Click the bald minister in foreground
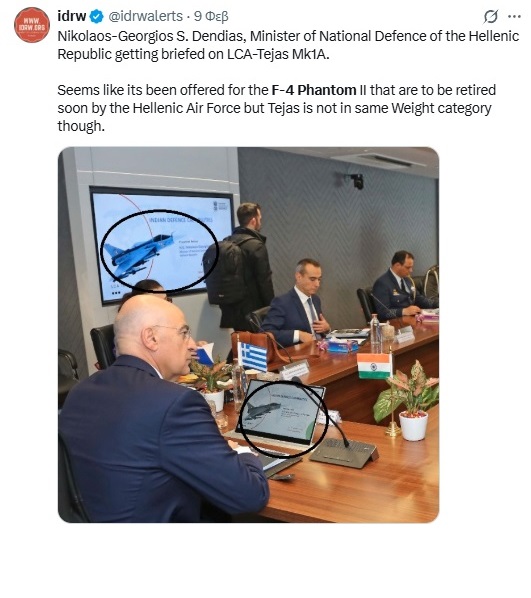The width and height of the screenshot is (531, 598). pyautogui.click(x=160, y=412)
